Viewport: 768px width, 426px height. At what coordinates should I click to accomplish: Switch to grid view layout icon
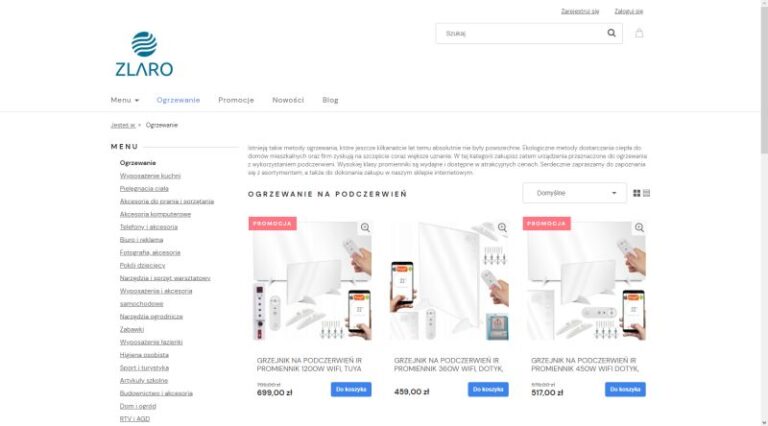(637, 193)
